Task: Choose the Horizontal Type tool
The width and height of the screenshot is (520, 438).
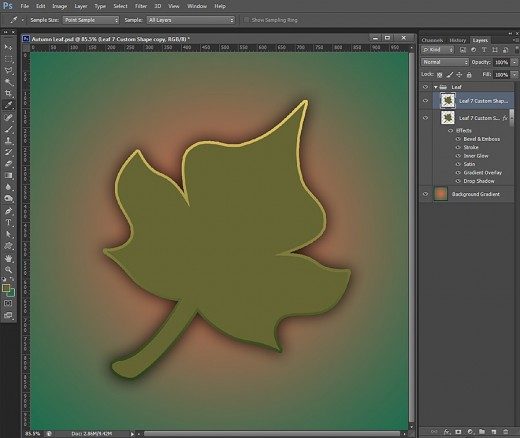Action: [x=8, y=223]
